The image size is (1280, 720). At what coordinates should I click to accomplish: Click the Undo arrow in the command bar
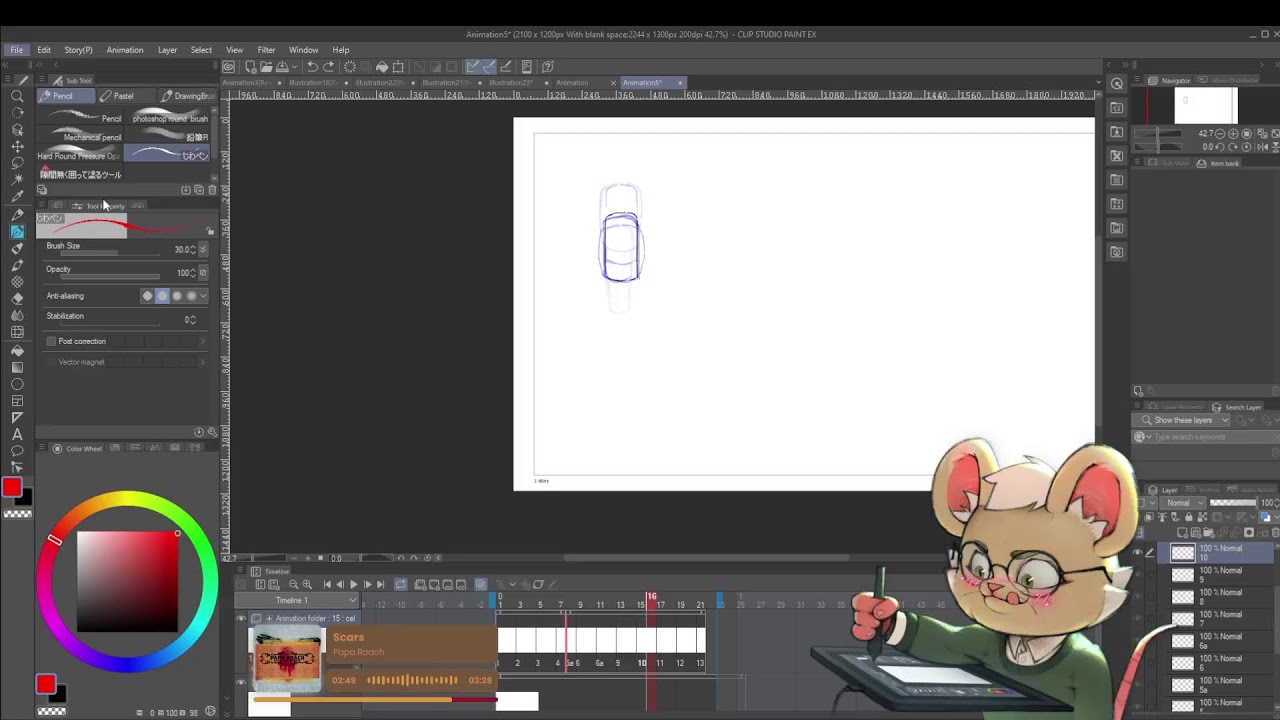(312, 67)
